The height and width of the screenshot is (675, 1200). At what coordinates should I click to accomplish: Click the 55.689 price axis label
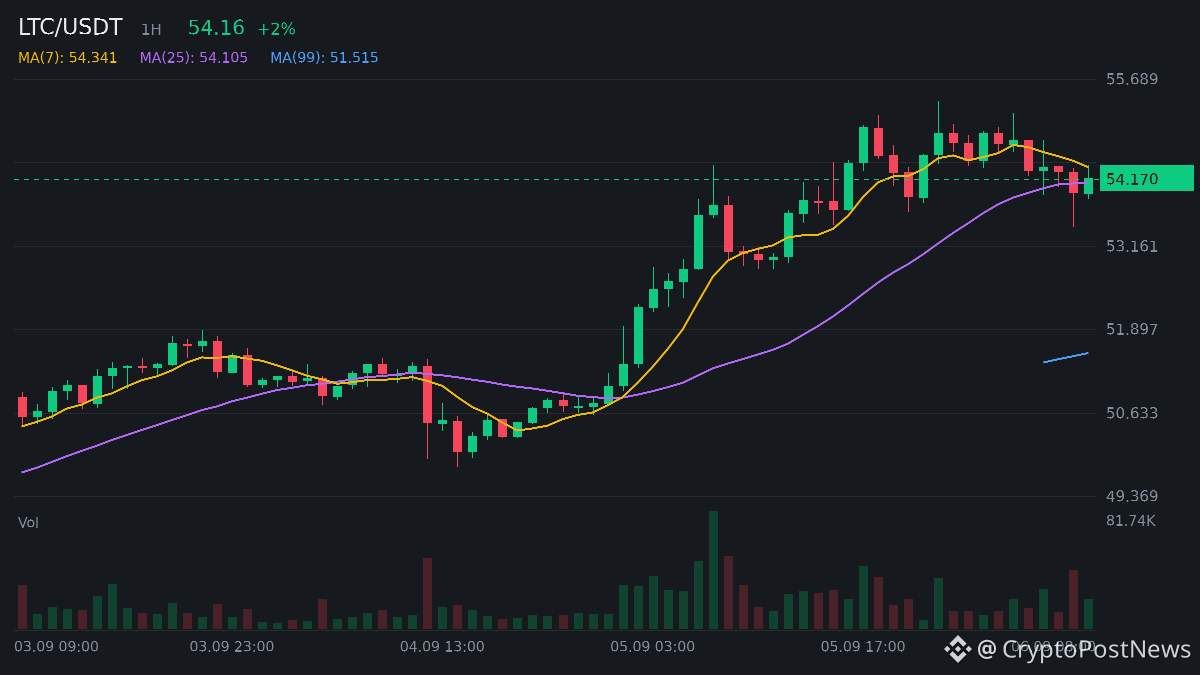click(1131, 79)
